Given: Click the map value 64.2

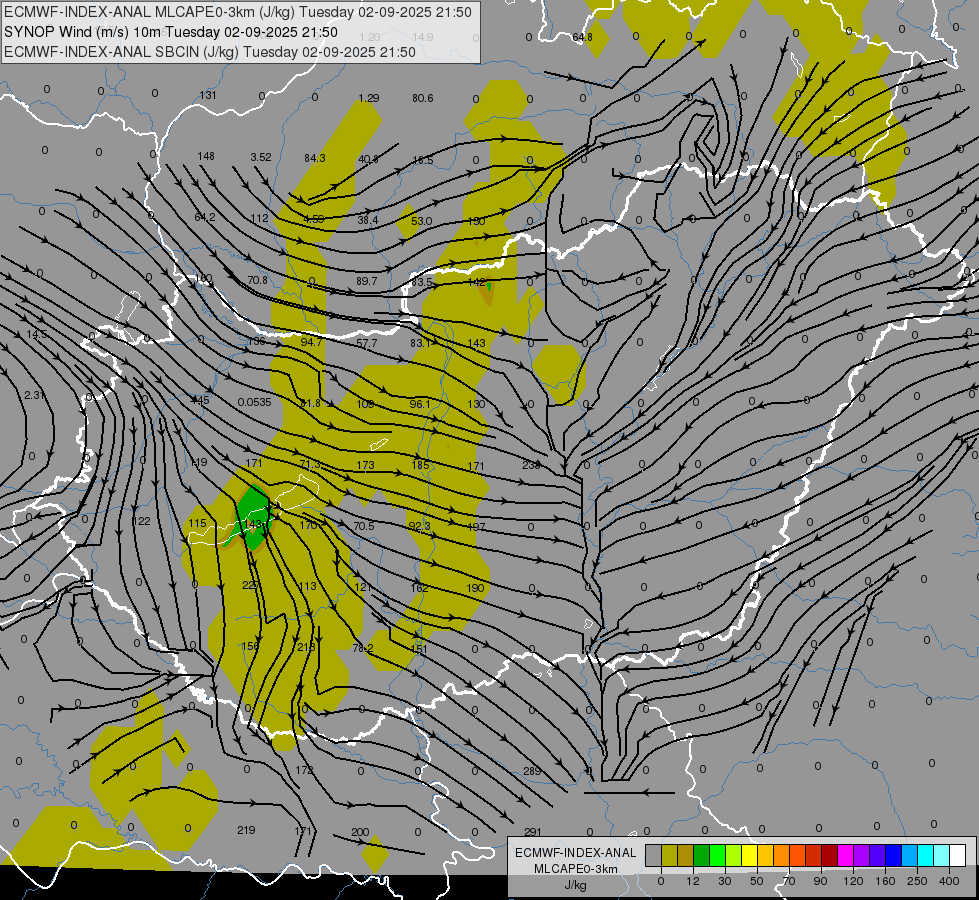Looking at the screenshot, I should coord(205,217).
